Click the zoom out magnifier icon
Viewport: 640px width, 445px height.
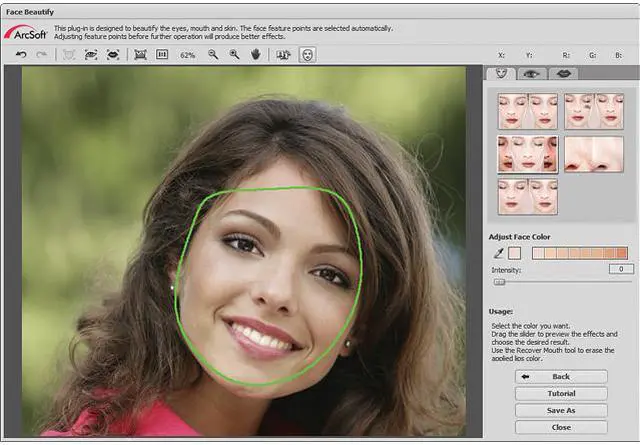213,55
